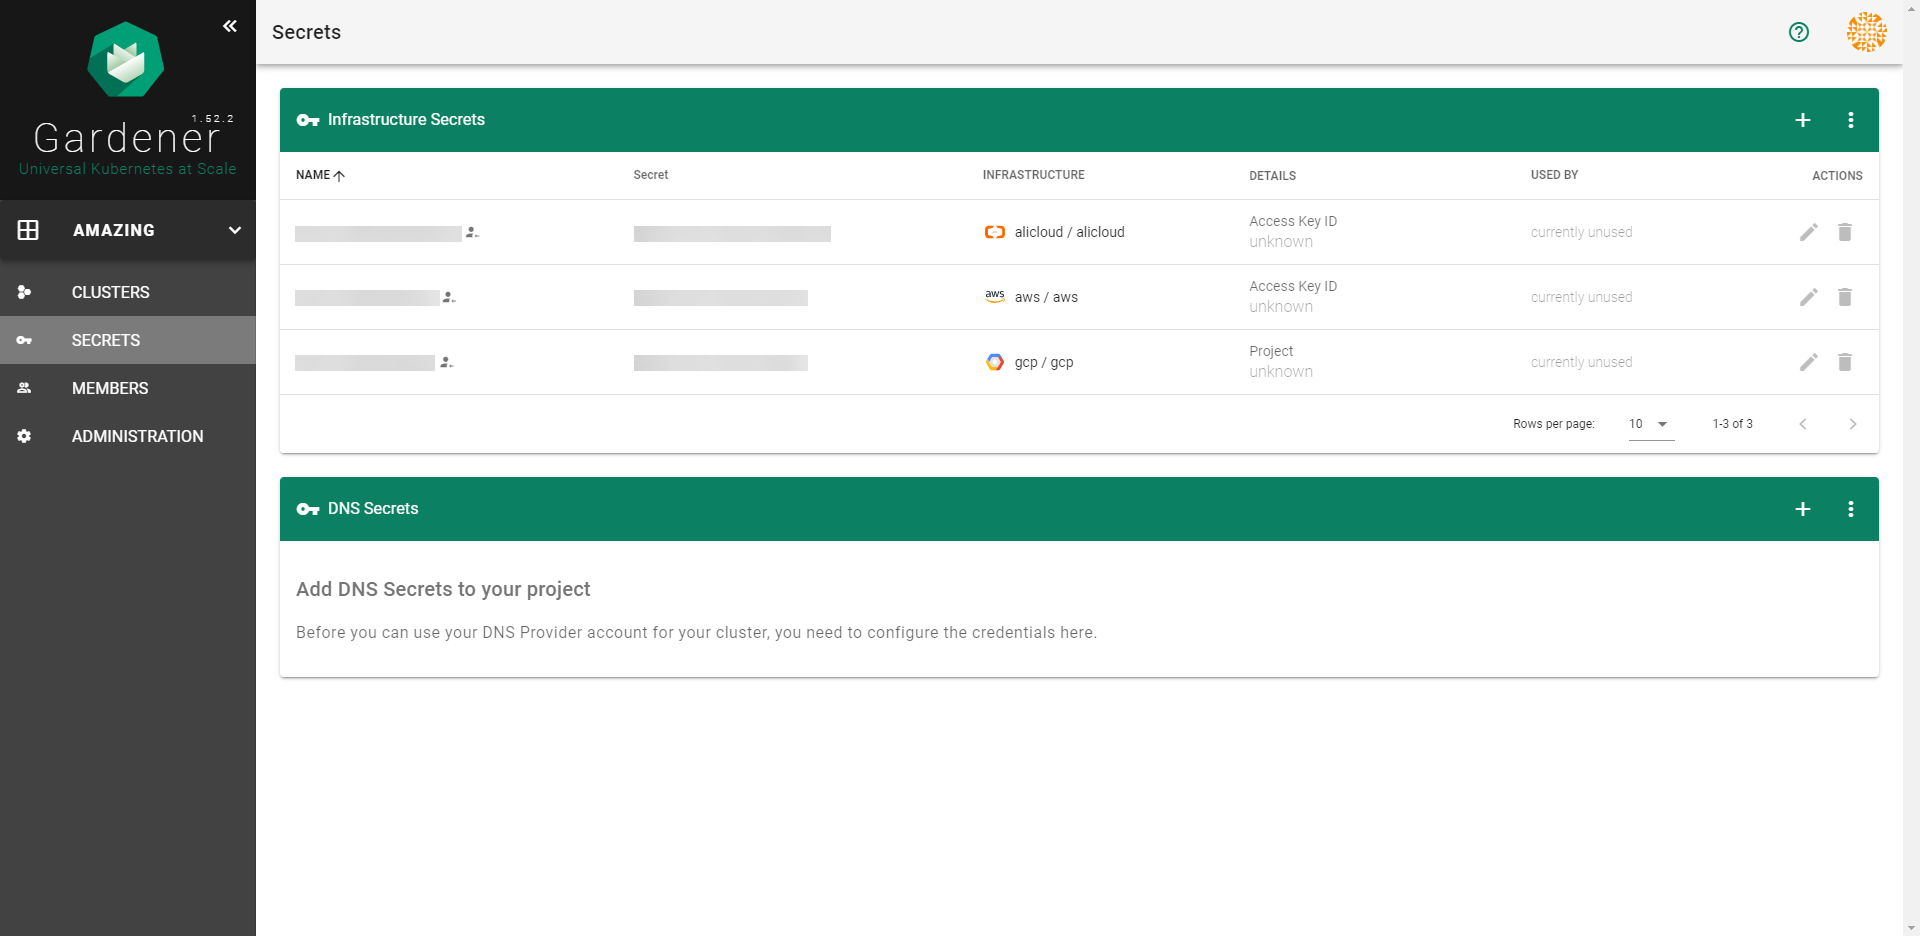Open user account avatar menu
Viewport: 1920px width, 936px height.
[1866, 32]
